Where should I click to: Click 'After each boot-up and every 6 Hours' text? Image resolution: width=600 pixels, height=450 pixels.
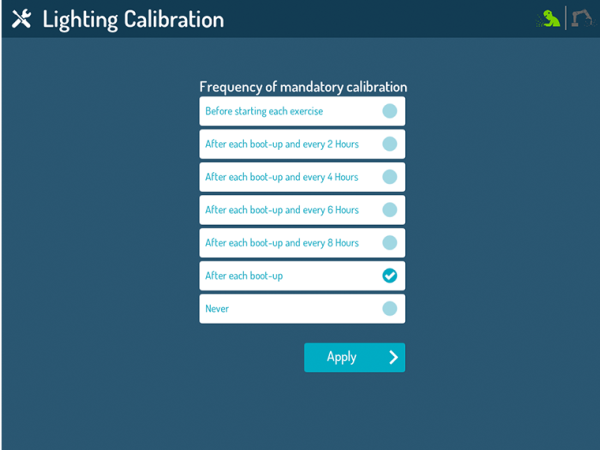282,210
